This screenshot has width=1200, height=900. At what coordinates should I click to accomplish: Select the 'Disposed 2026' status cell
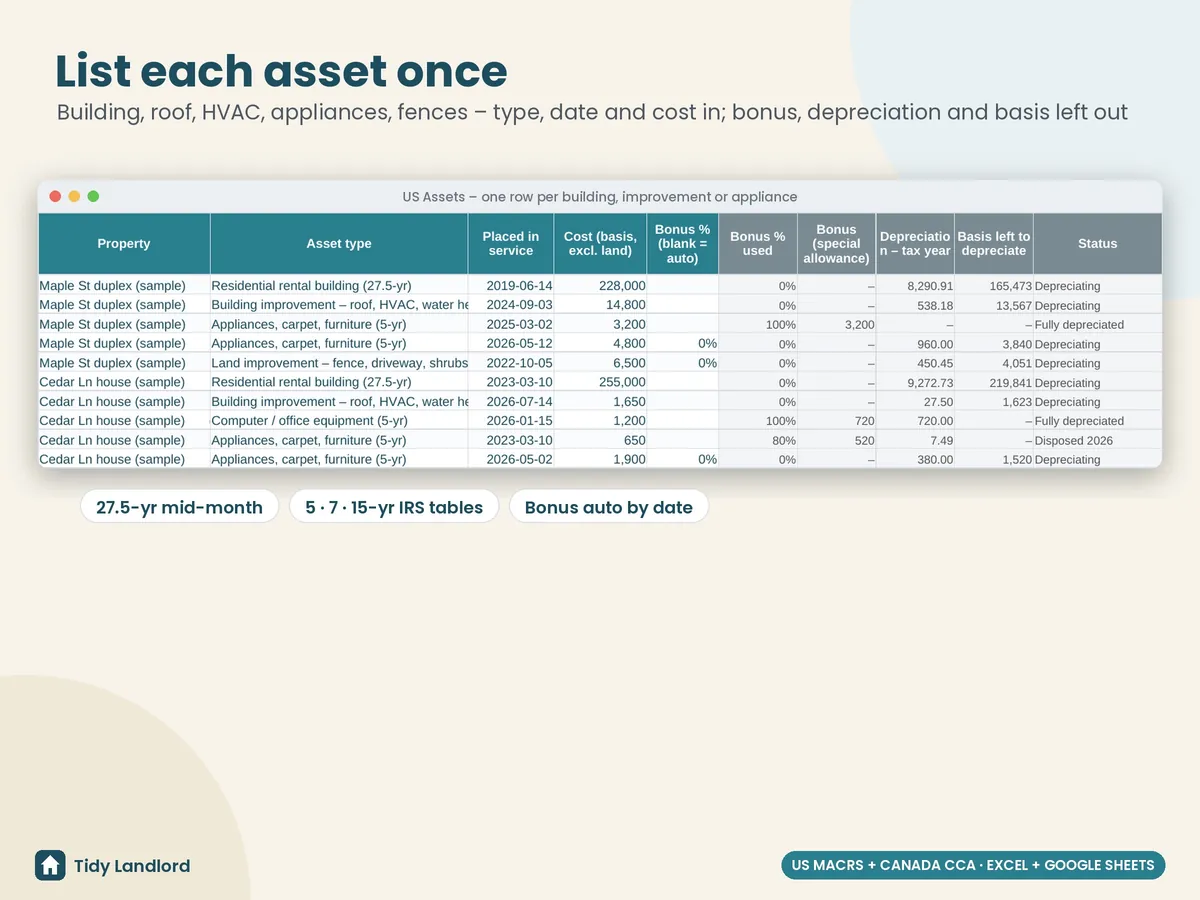(1098, 440)
